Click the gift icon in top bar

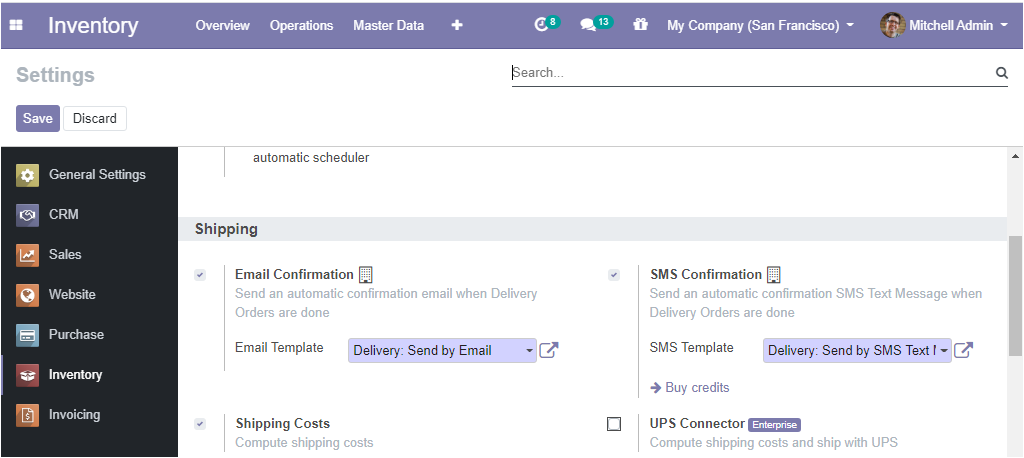pyautogui.click(x=640, y=25)
